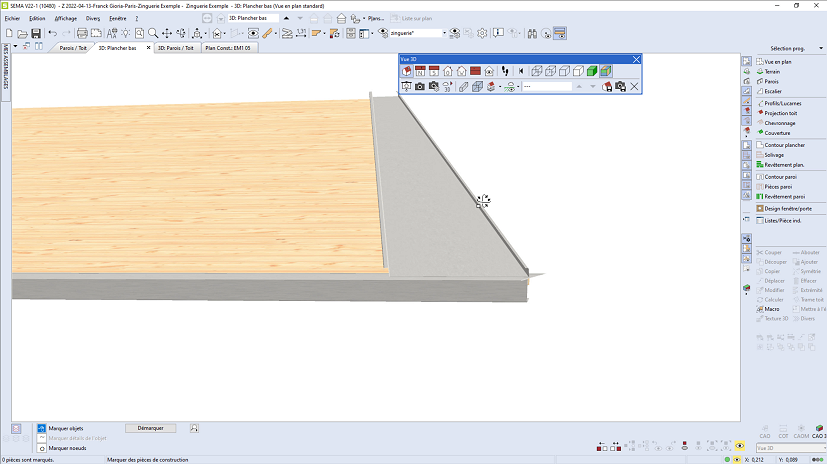Screen dimensions: 827x464
Task: Select Marquer objets radio option
Action: [42, 428]
